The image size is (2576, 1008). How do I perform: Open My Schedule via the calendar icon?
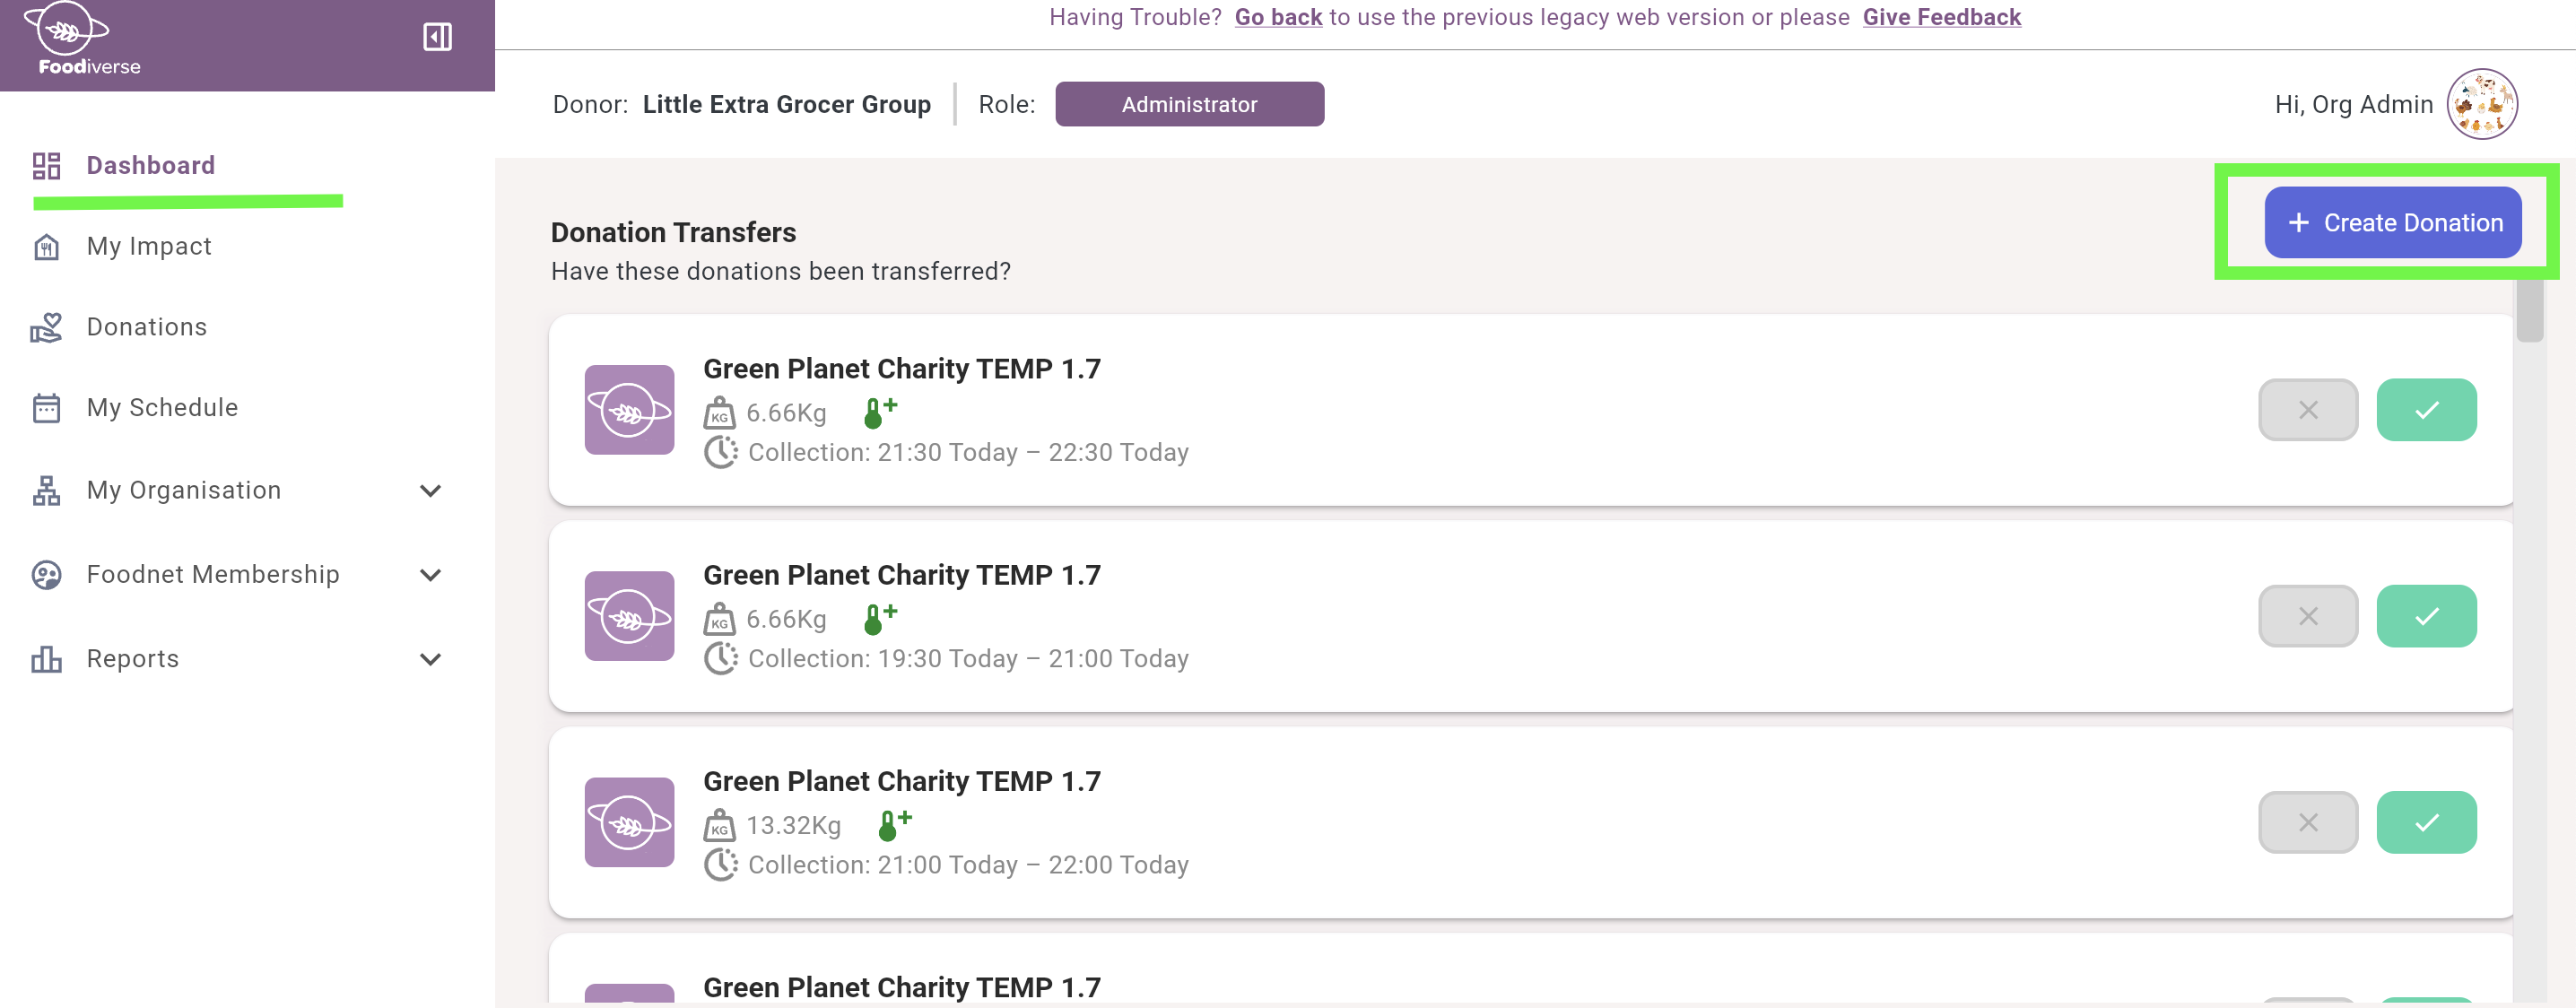tap(46, 407)
